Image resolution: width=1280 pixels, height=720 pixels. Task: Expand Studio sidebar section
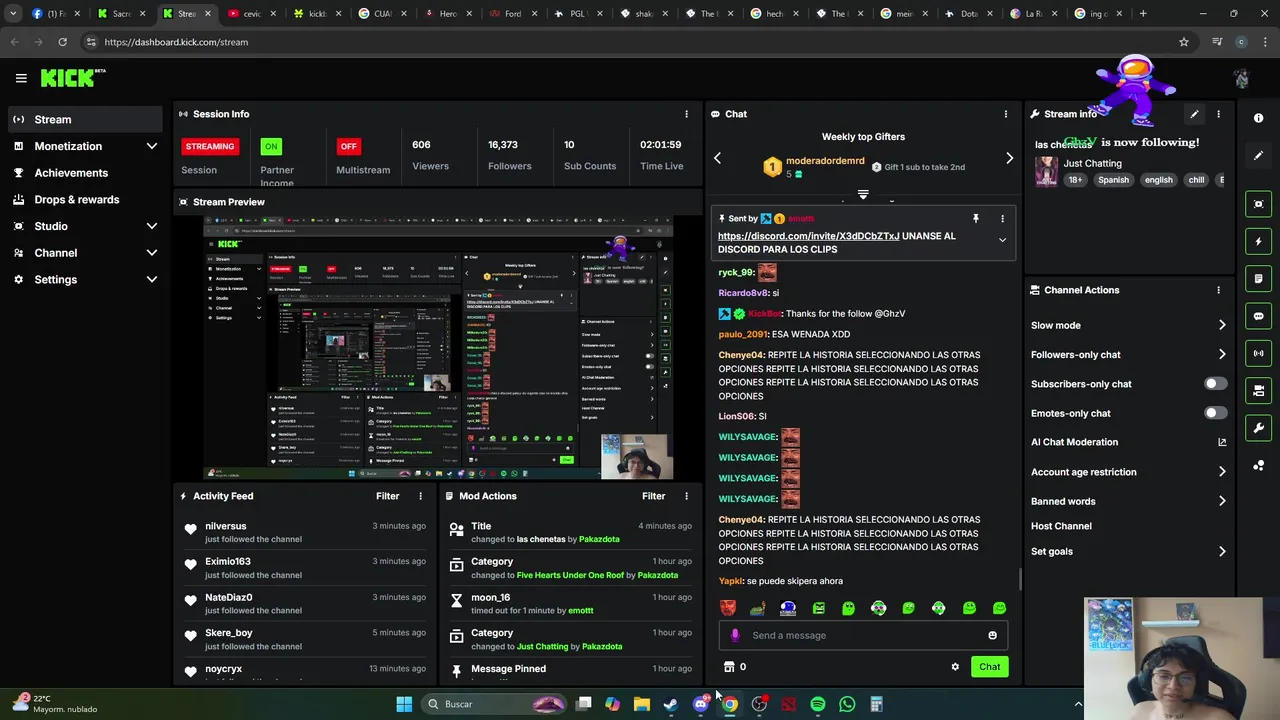[151, 226]
